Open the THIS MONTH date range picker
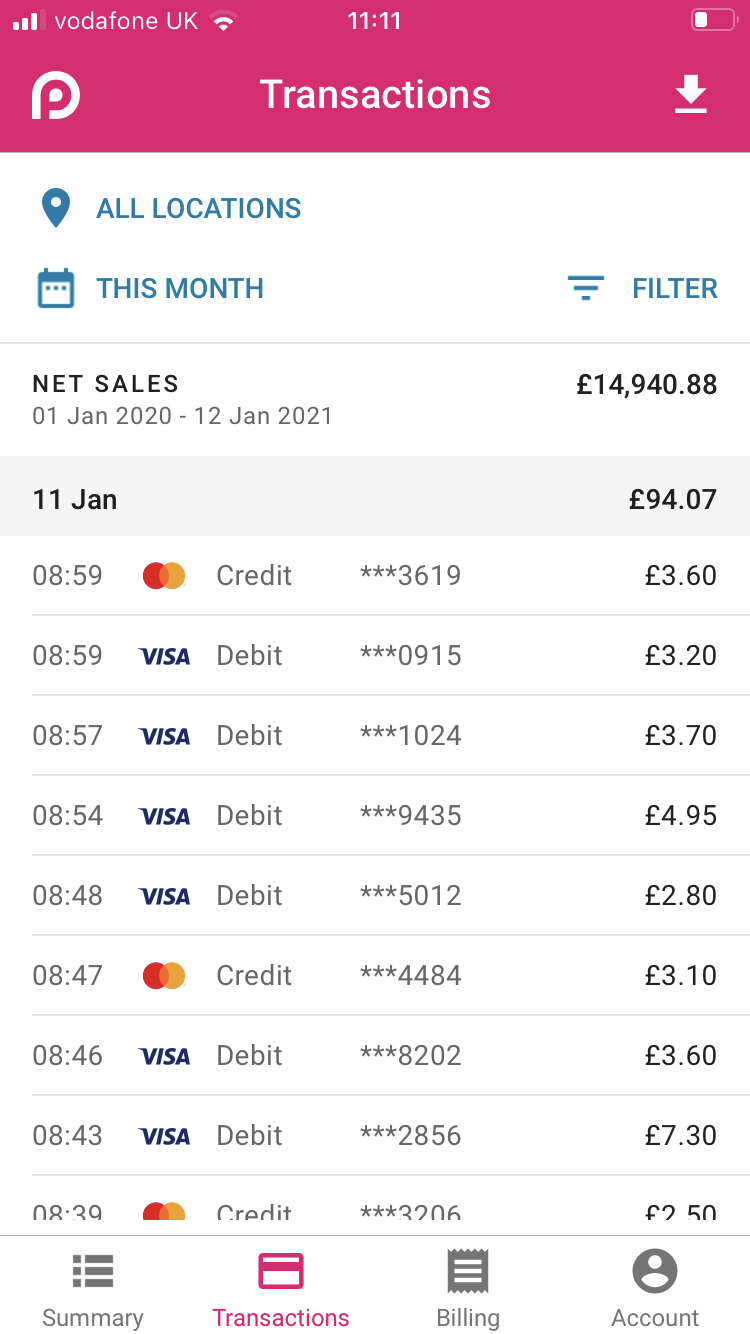 pos(180,289)
